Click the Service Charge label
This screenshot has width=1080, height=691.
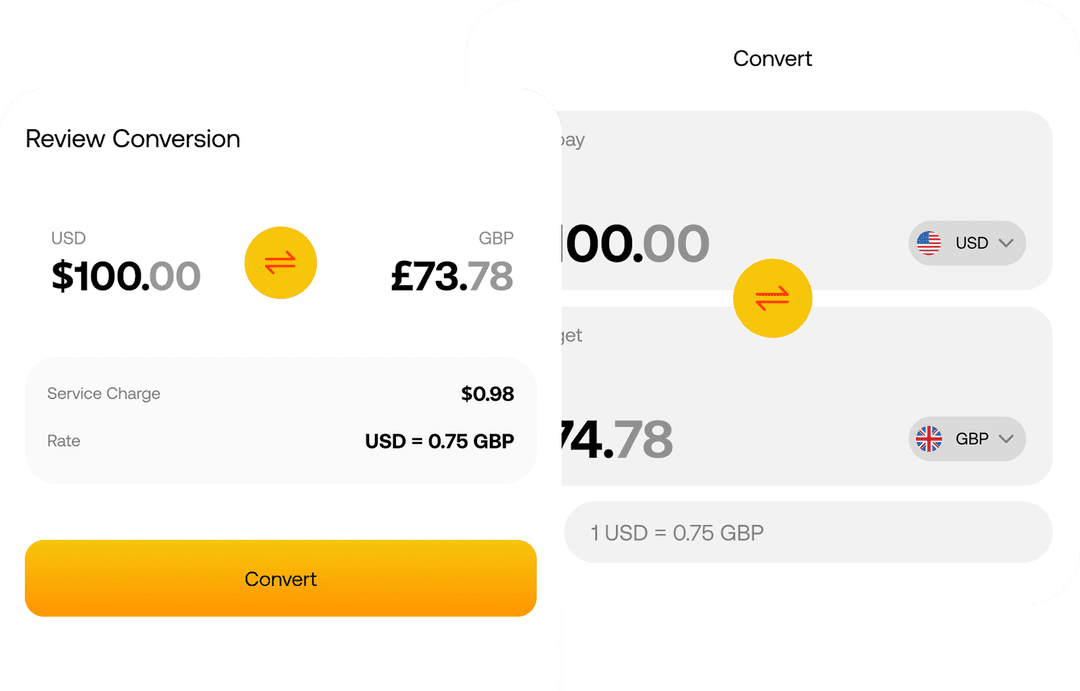104,394
